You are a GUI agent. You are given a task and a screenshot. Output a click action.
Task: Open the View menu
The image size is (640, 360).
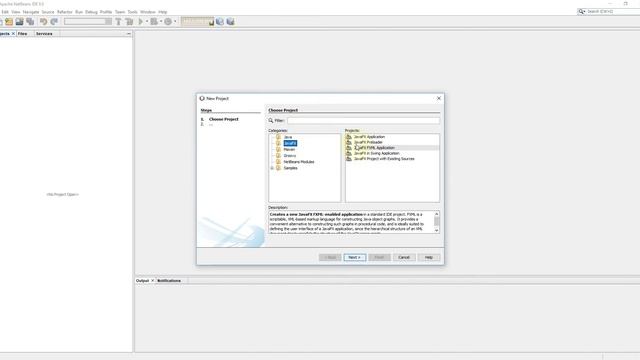point(16,12)
